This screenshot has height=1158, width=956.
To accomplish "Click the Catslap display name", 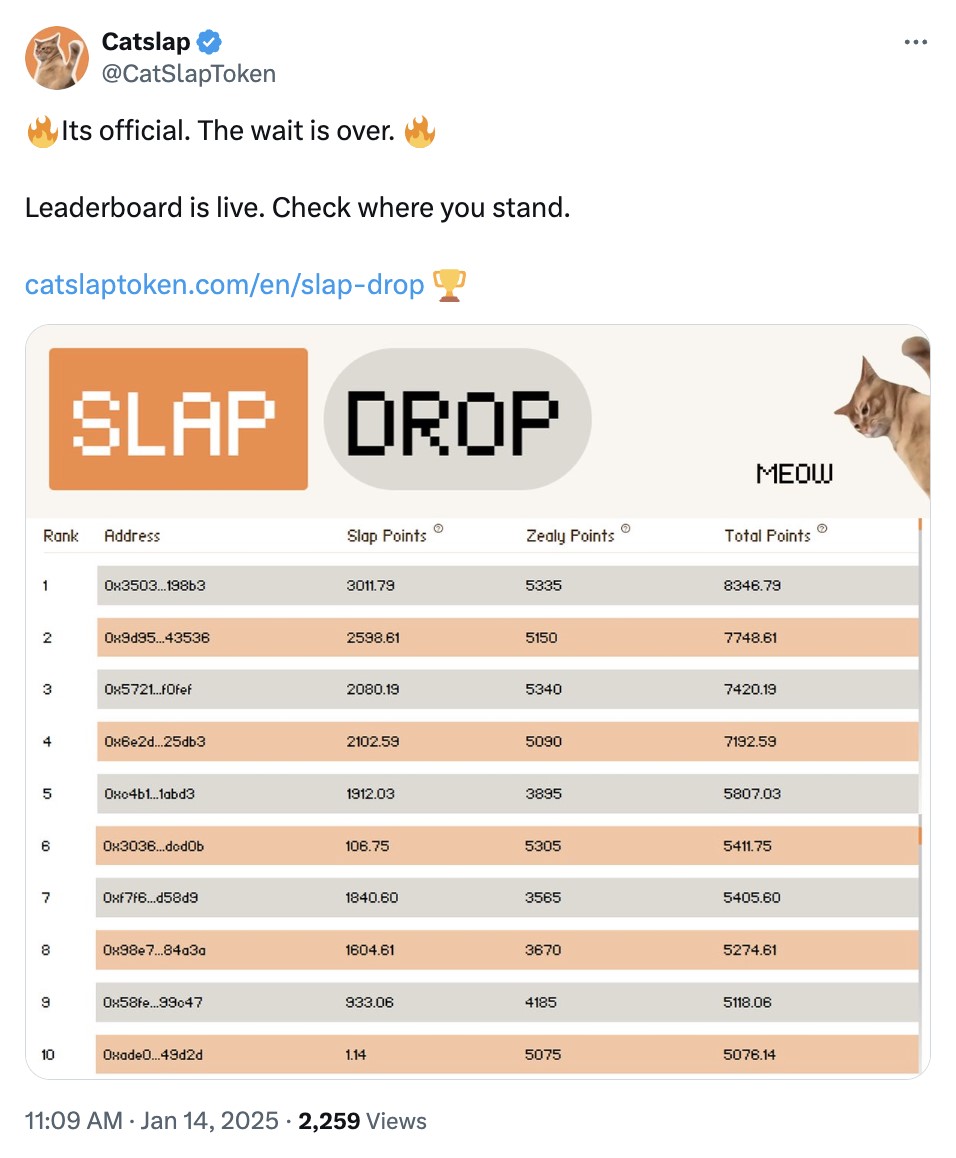I will 146,41.
